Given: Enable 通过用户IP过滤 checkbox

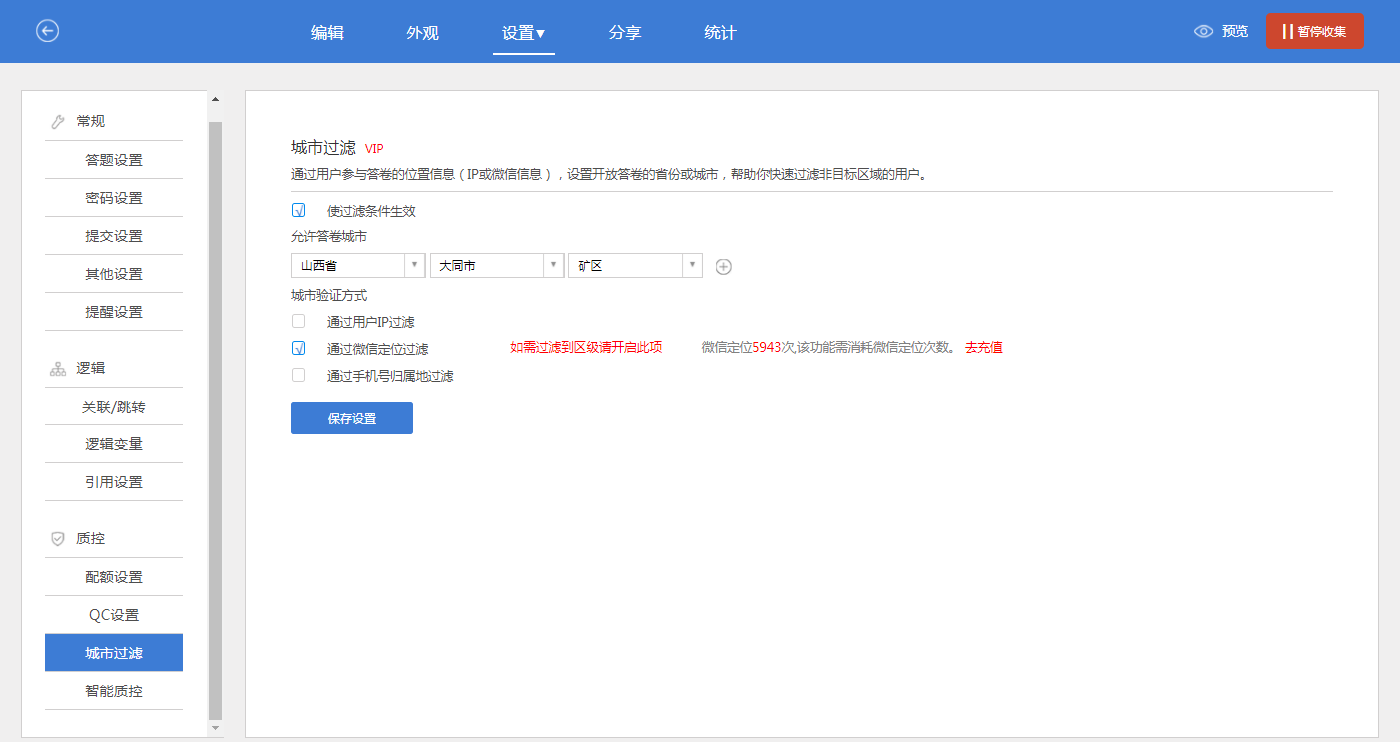Looking at the screenshot, I should (x=298, y=322).
